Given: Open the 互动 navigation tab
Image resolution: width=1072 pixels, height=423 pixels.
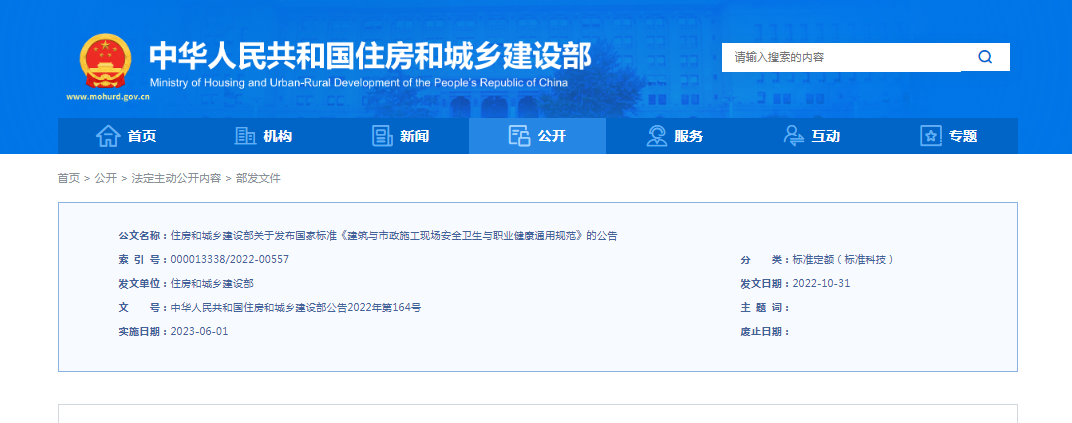Looking at the screenshot, I should (x=812, y=136).
